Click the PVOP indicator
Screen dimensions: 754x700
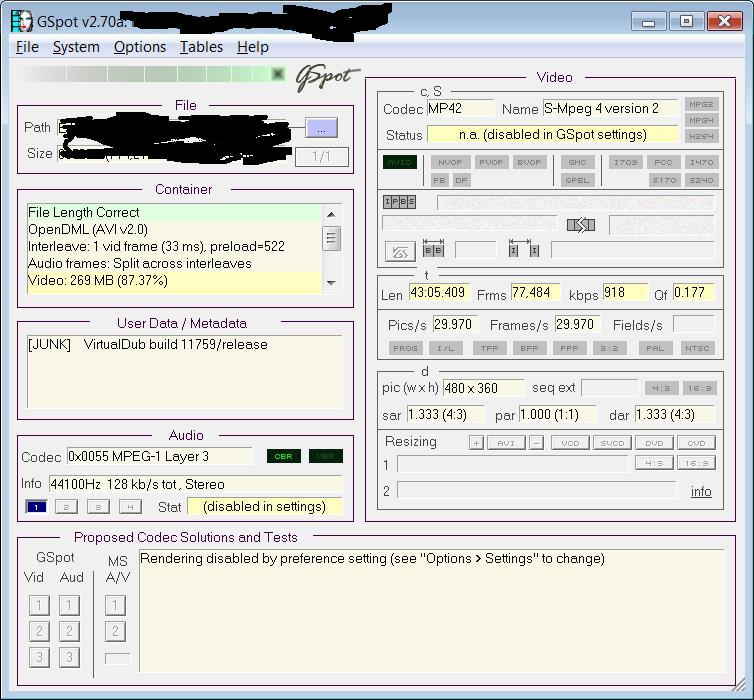491,162
